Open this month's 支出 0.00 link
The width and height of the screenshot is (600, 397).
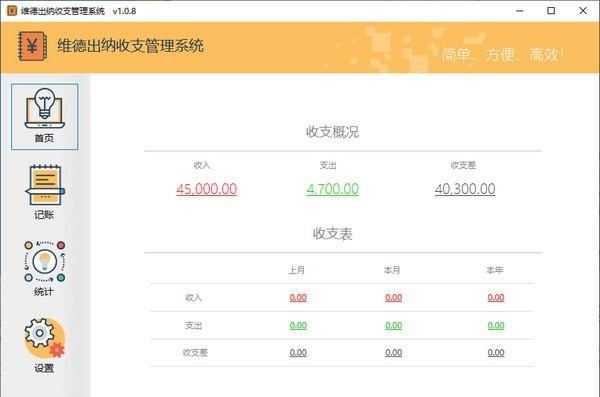[393, 325]
